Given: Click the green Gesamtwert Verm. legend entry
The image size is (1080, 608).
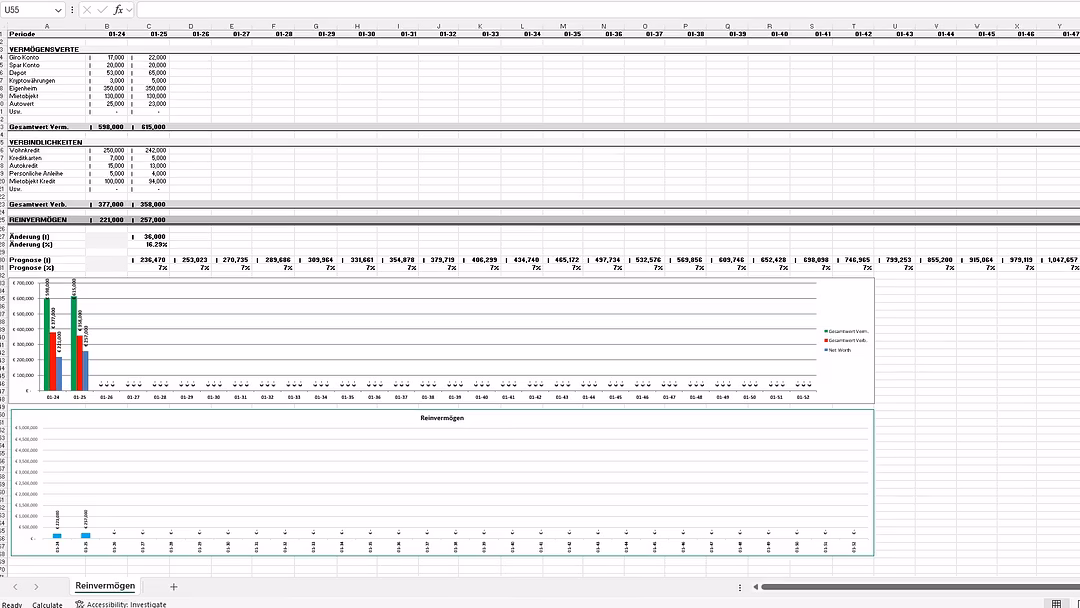Looking at the screenshot, I should click(846, 331).
